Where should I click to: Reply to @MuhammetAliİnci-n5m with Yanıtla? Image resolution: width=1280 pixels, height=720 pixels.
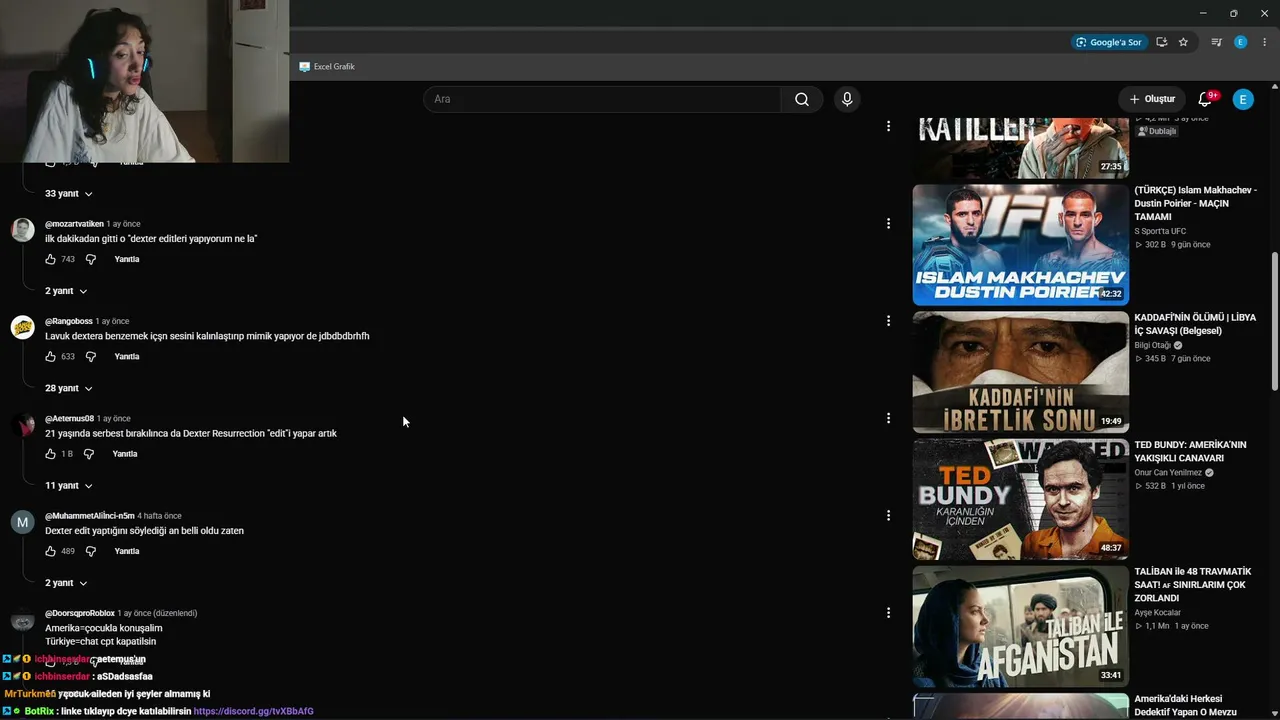(x=127, y=551)
